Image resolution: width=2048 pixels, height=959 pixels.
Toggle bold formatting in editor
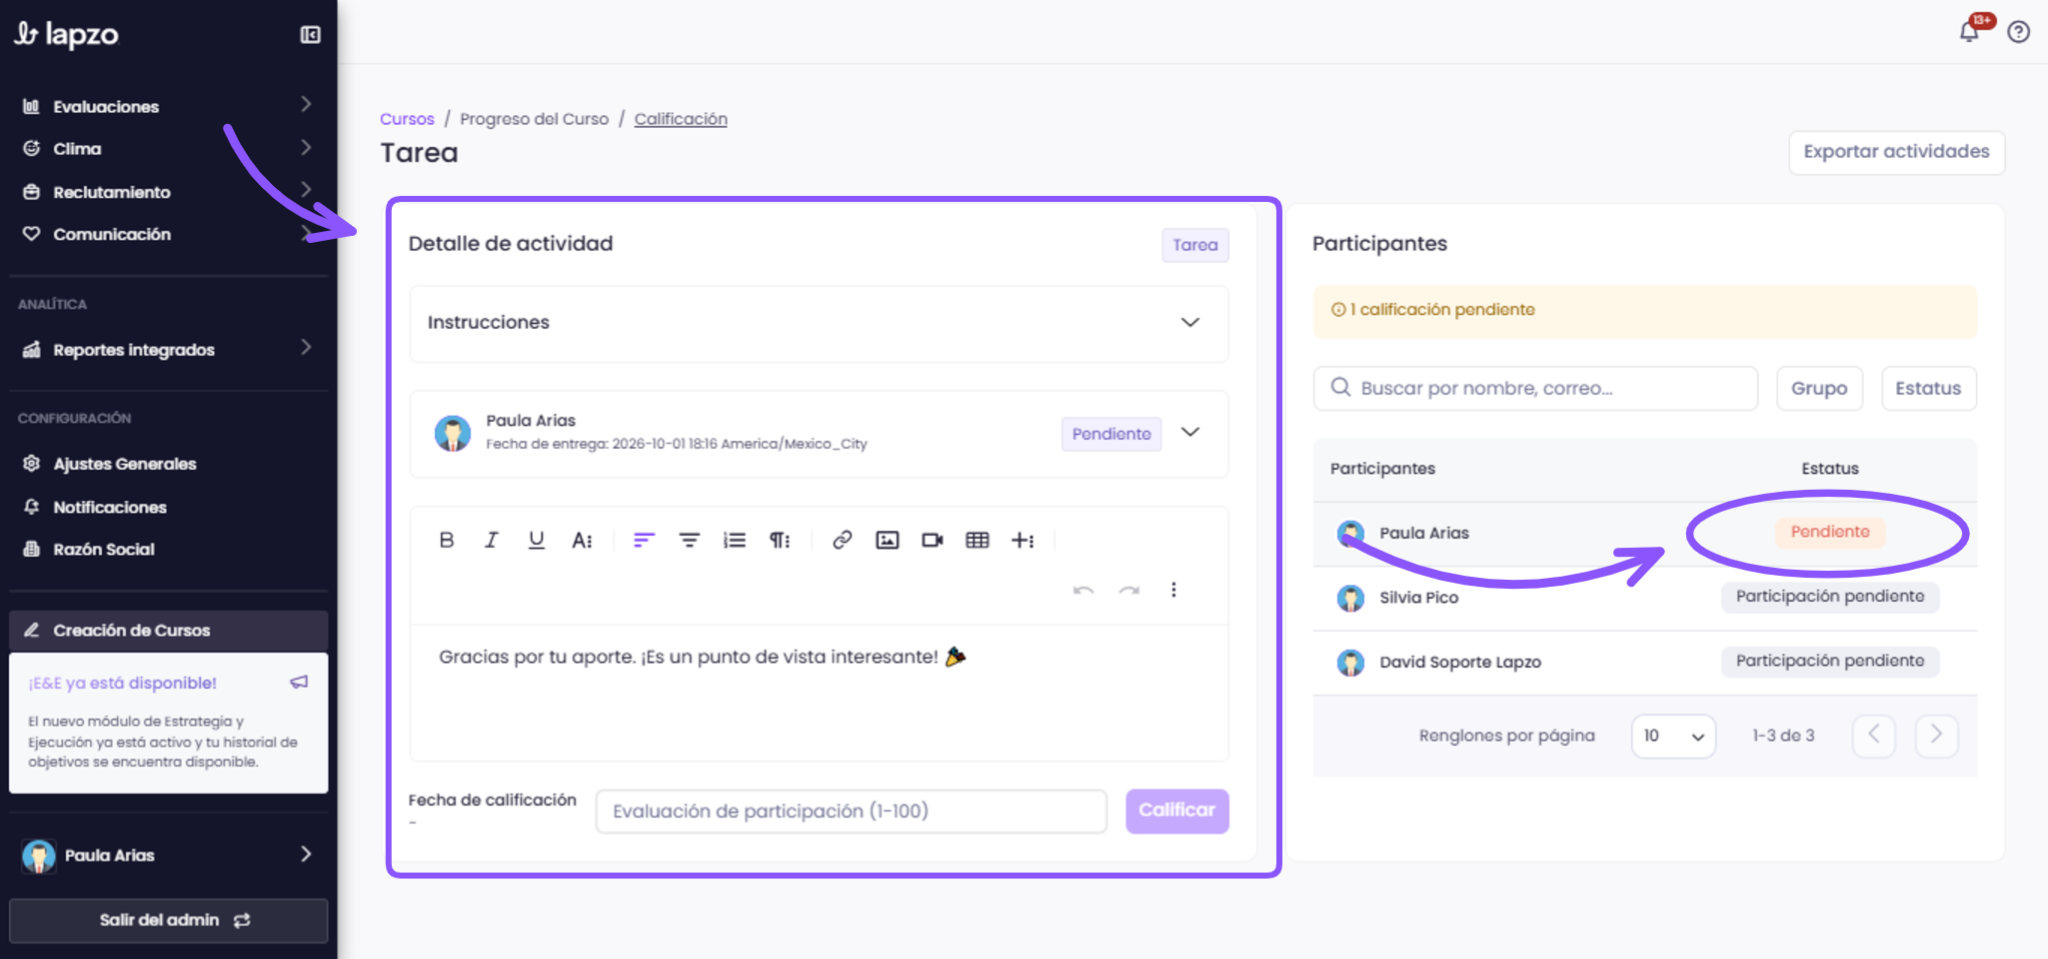tap(446, 540)
